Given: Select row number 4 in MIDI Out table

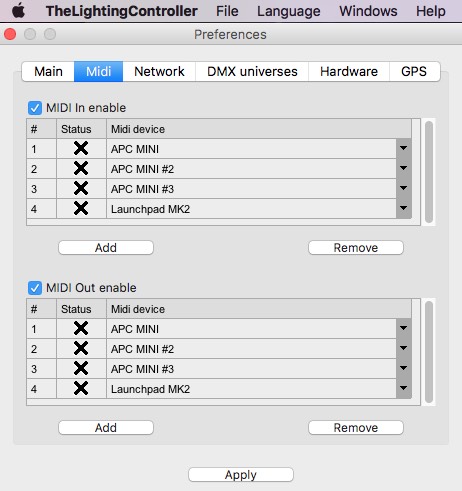Looking at the screenshot, I should click(41, 389).
